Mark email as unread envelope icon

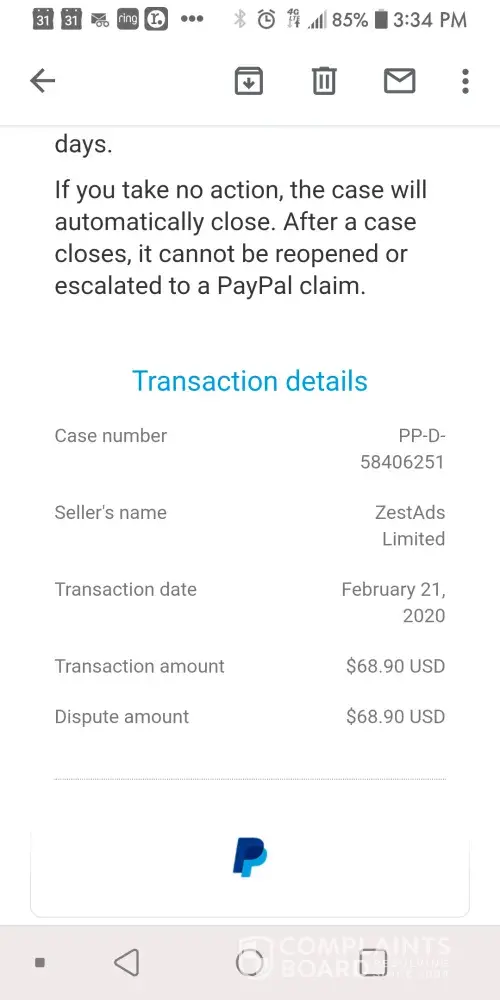pyautogui.click(x=400, y=81)
